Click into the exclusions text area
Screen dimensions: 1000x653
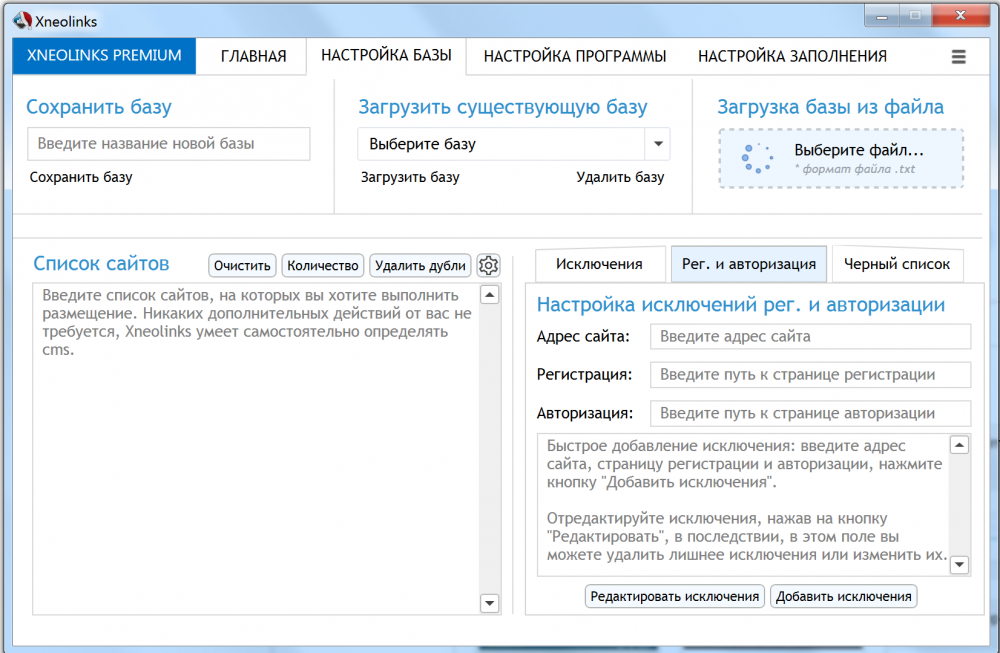tap(744, 505)
